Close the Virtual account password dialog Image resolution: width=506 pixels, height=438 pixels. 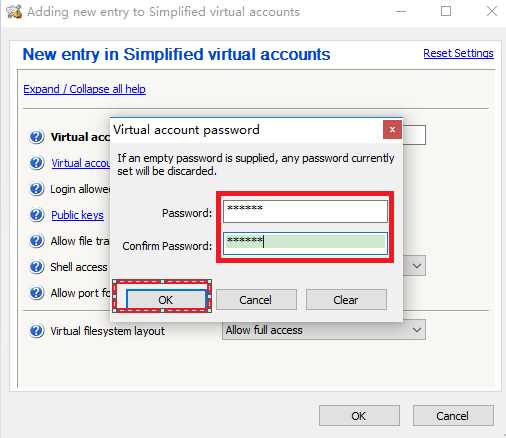392,129
